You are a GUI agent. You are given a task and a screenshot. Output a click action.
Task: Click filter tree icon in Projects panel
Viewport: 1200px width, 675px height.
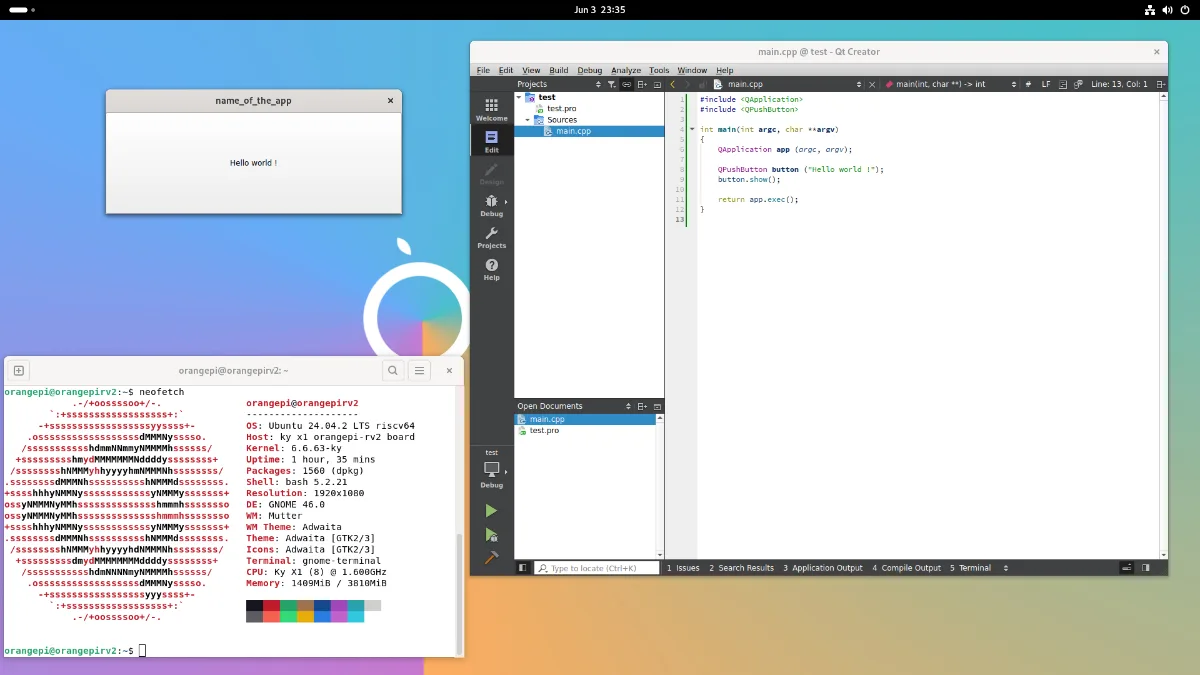[612, 84]
